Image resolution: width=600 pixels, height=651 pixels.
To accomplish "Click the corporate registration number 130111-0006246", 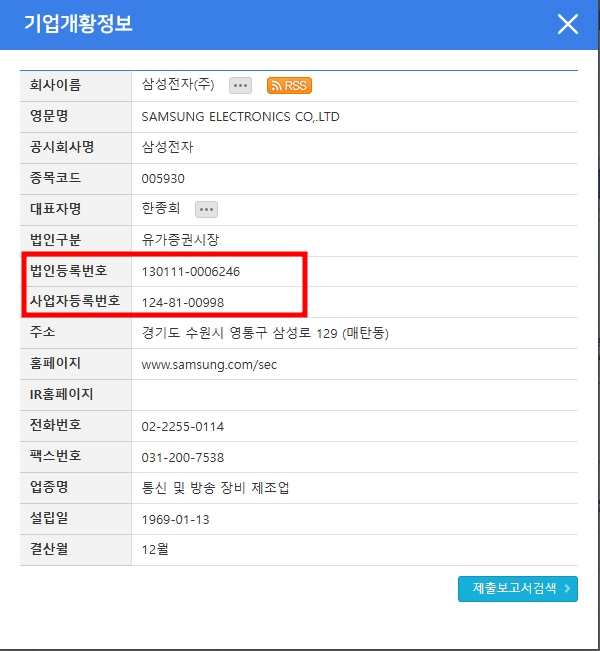I will click(x=191, y=272).
